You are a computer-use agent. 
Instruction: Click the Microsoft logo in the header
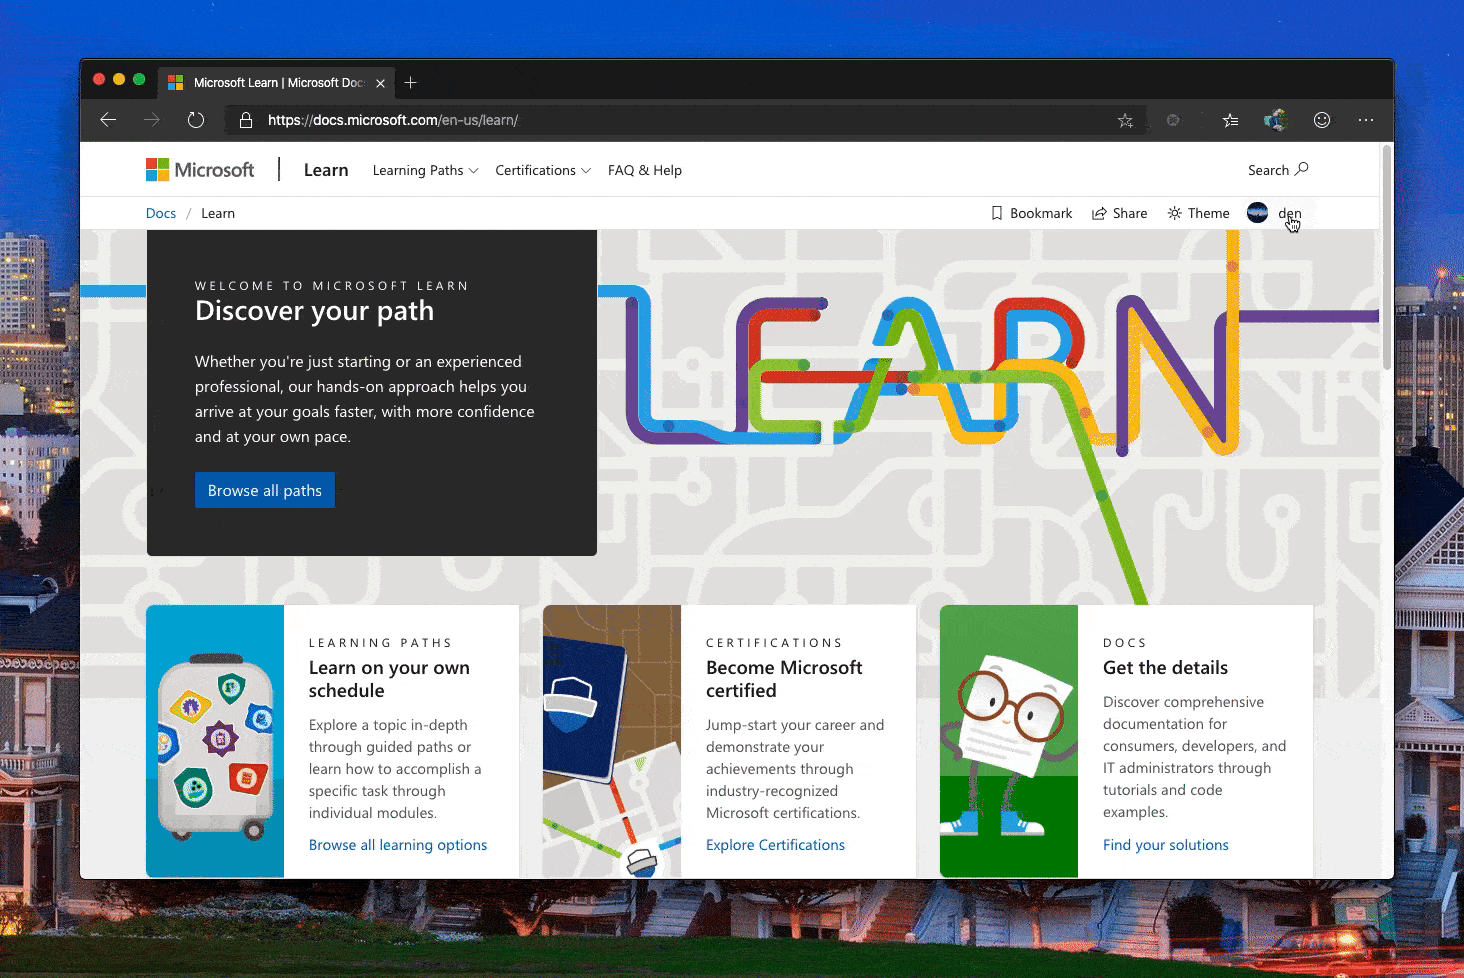click(x=199, y=169)
